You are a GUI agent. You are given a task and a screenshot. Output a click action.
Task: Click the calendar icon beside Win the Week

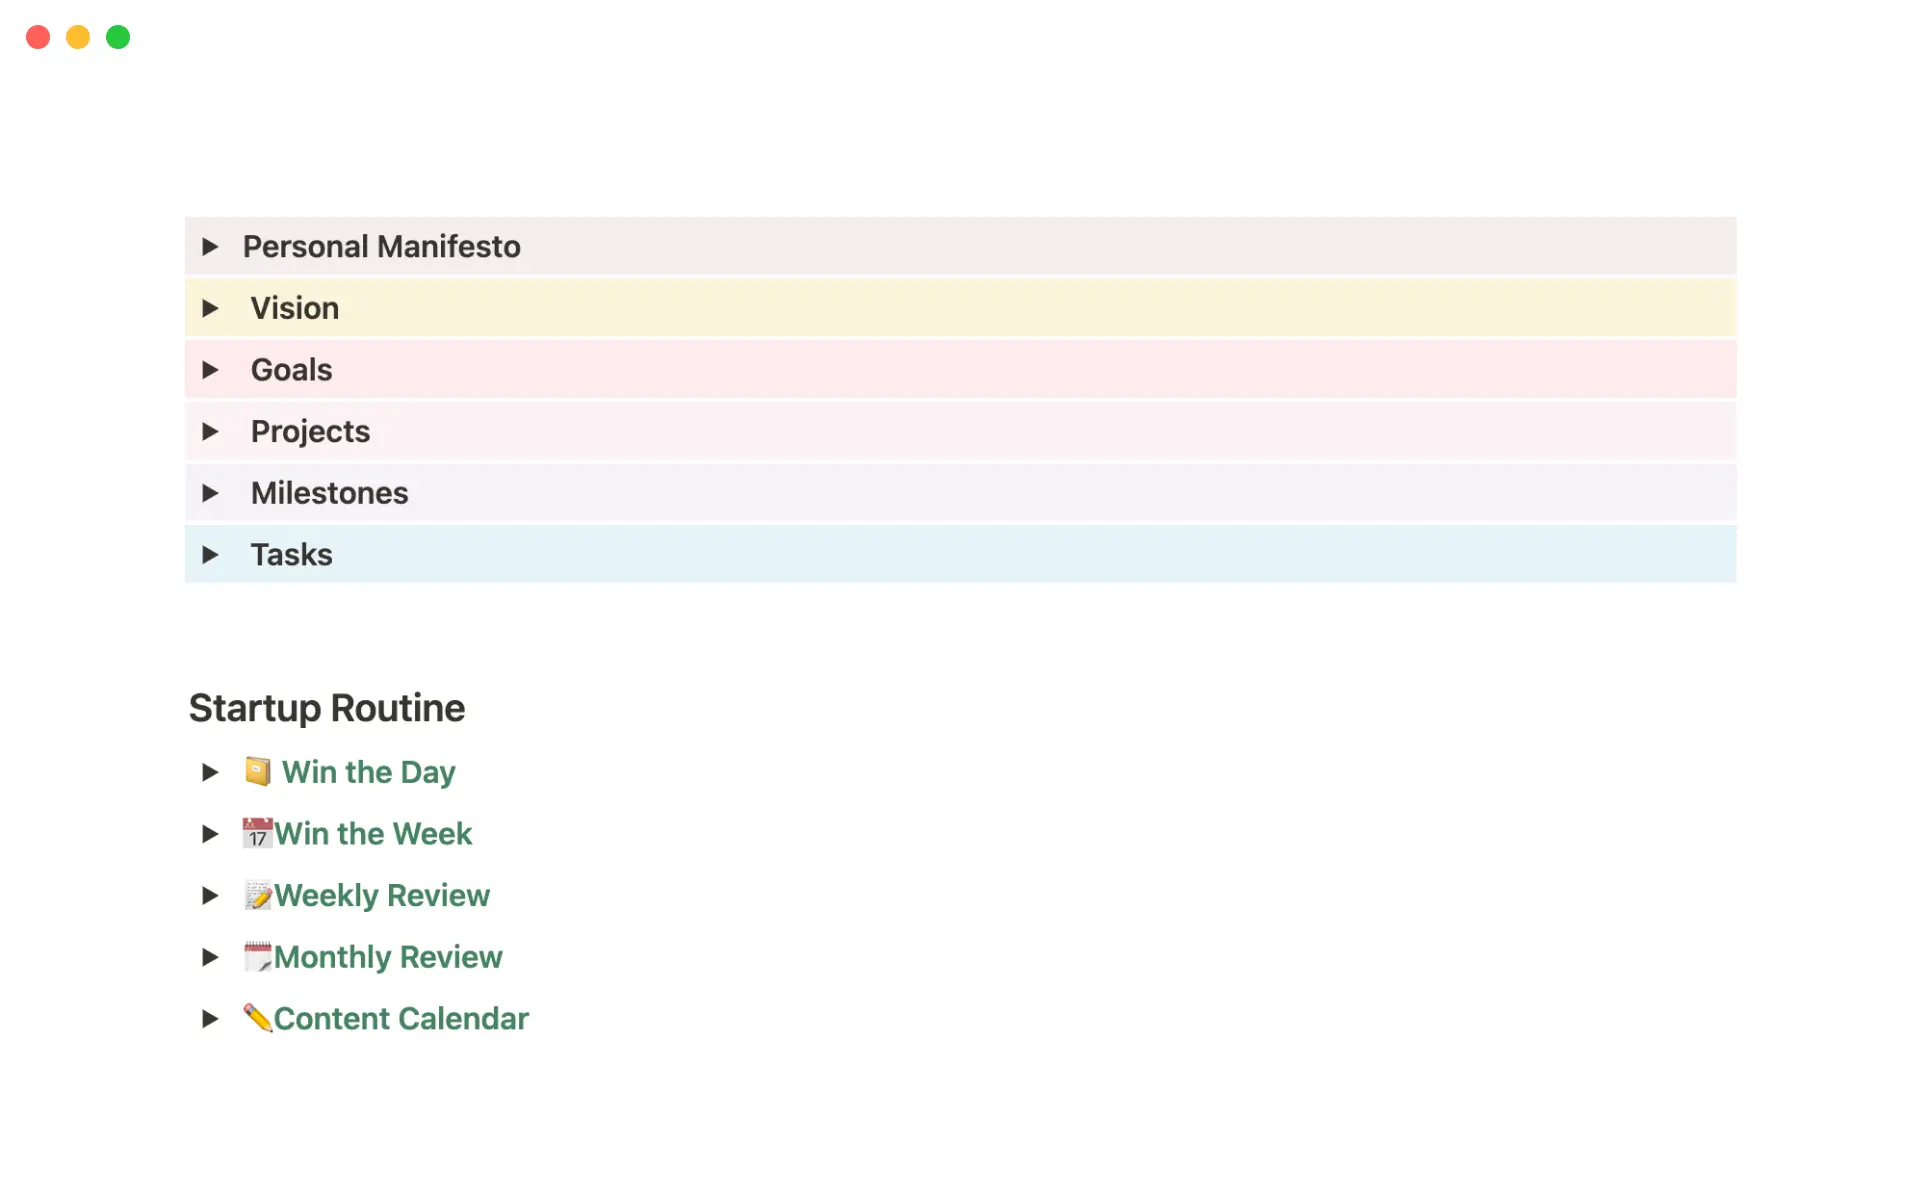tap(257, 833)
